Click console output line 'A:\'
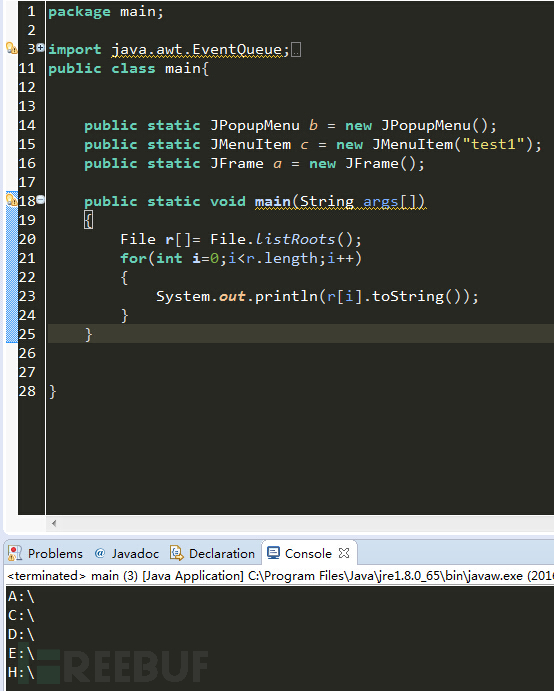This screenshot has width=554, height=691. [21, 597]
